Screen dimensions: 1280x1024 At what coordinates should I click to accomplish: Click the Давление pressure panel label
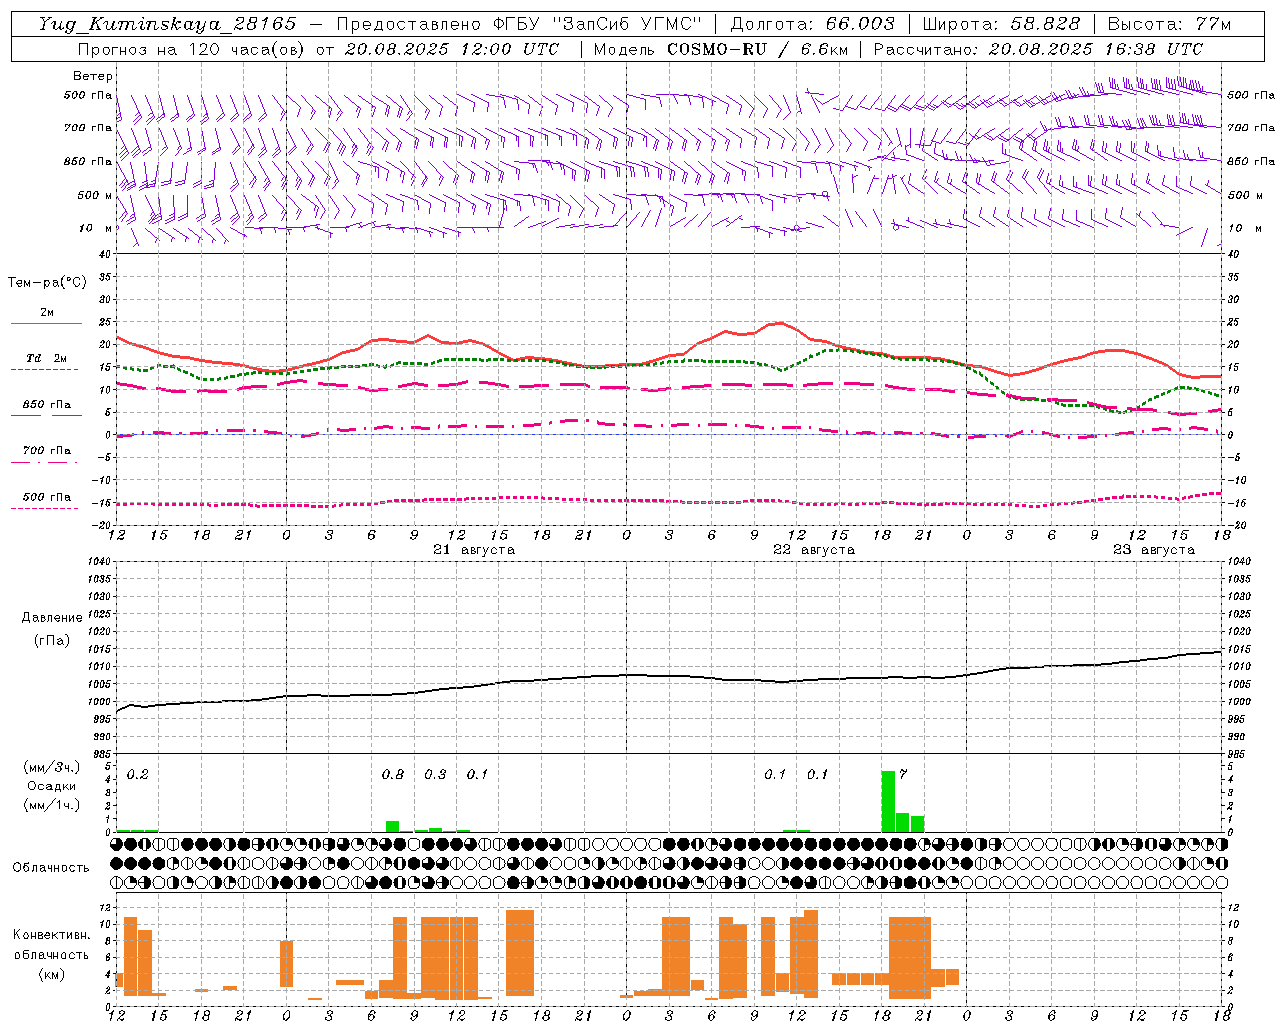pyautogui.click(x=52, y=618)
